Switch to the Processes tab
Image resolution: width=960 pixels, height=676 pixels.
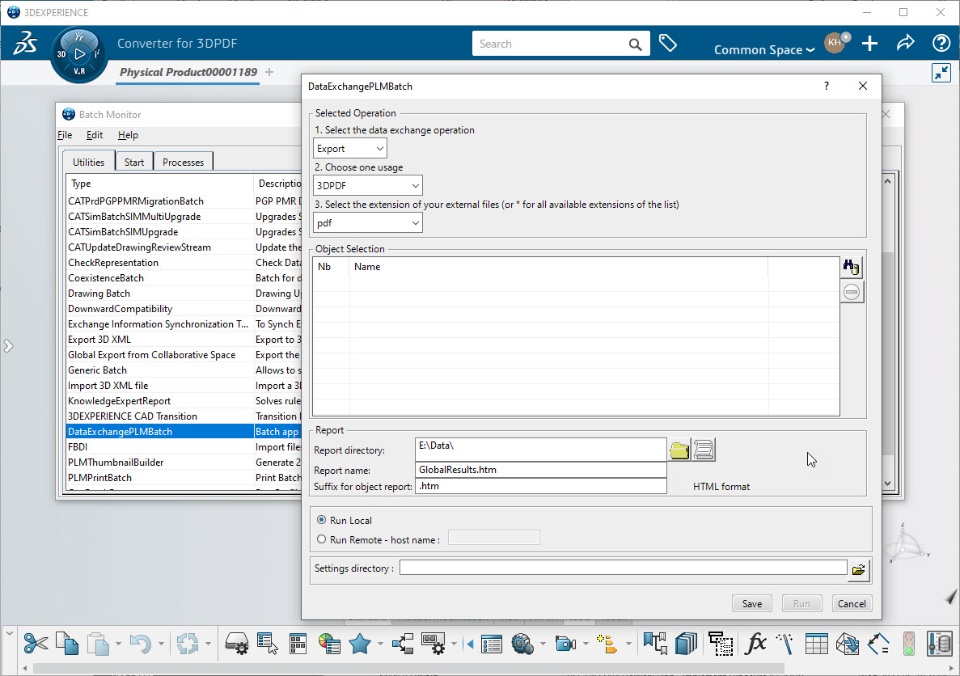tap(183, 162)
